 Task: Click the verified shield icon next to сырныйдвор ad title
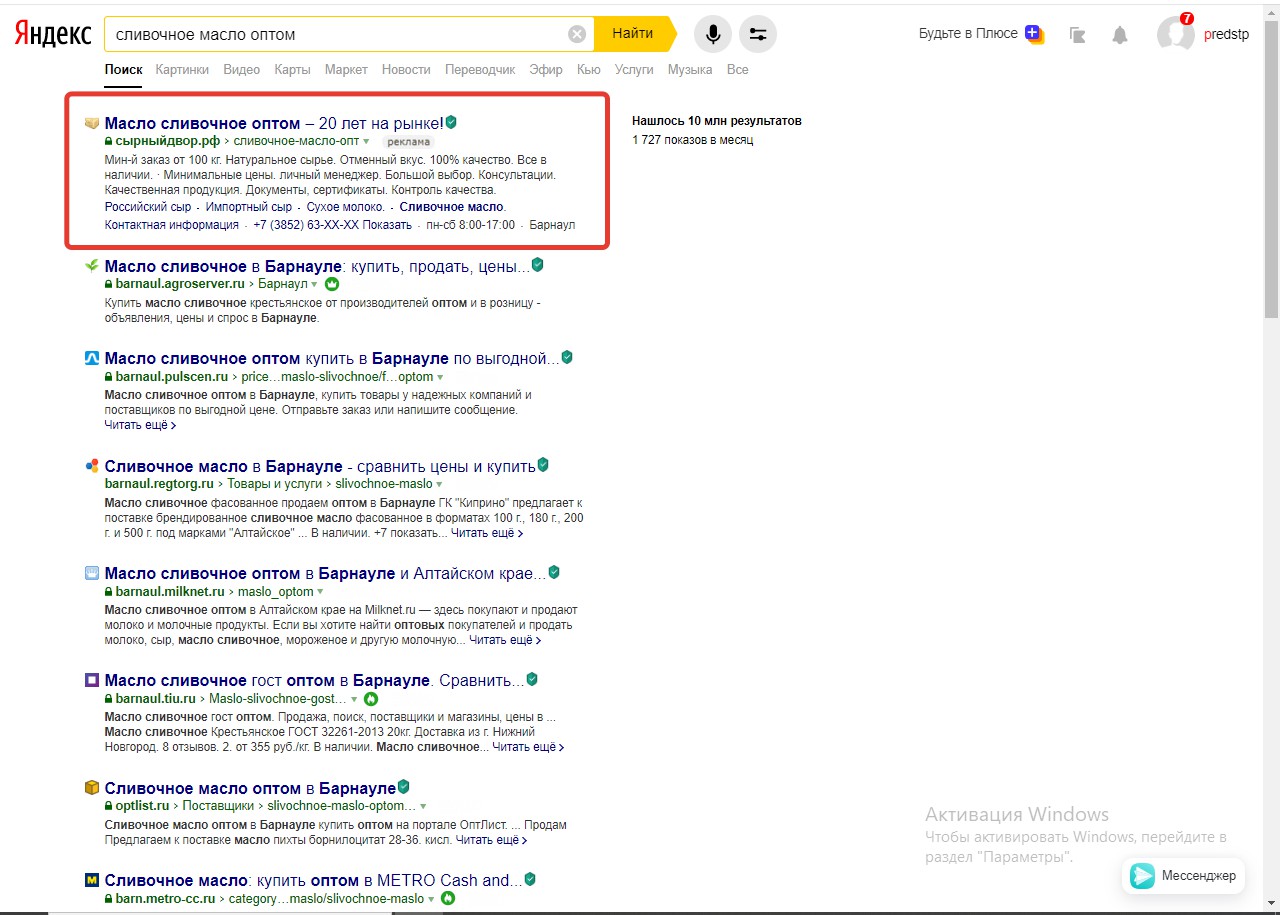pyautogui.click(x=451, y=122)
